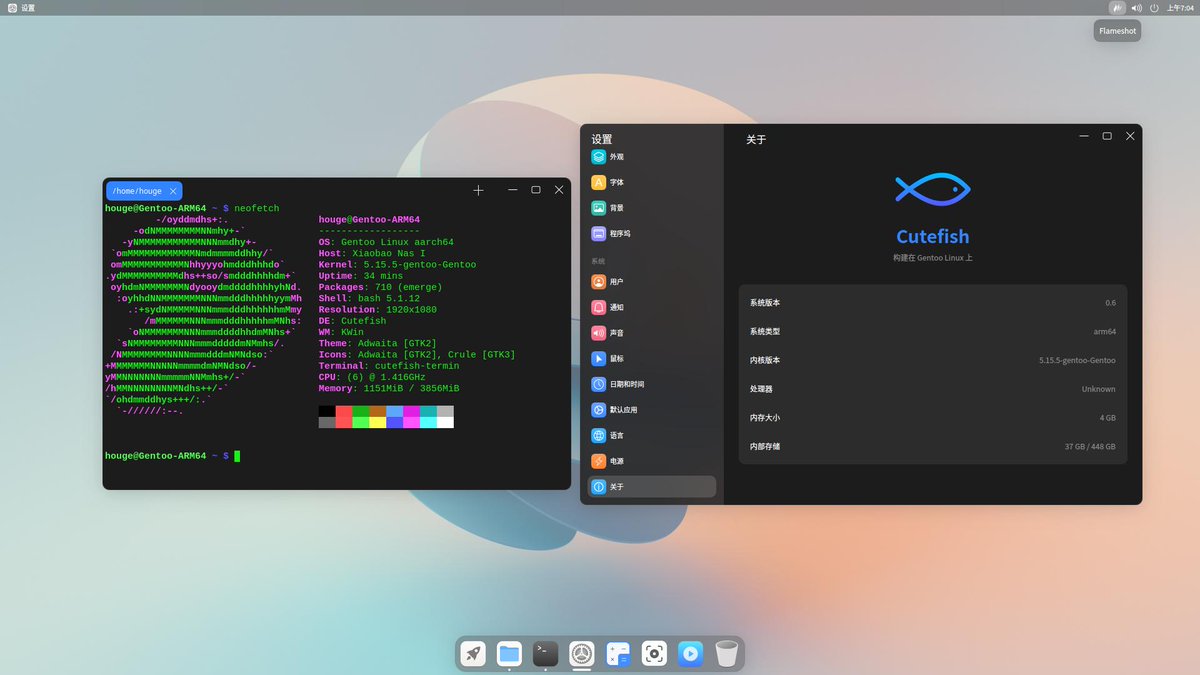Select 默认应用 default applications settings
Viewport: 1200px width, 675px height.
(x=652, y=410)
